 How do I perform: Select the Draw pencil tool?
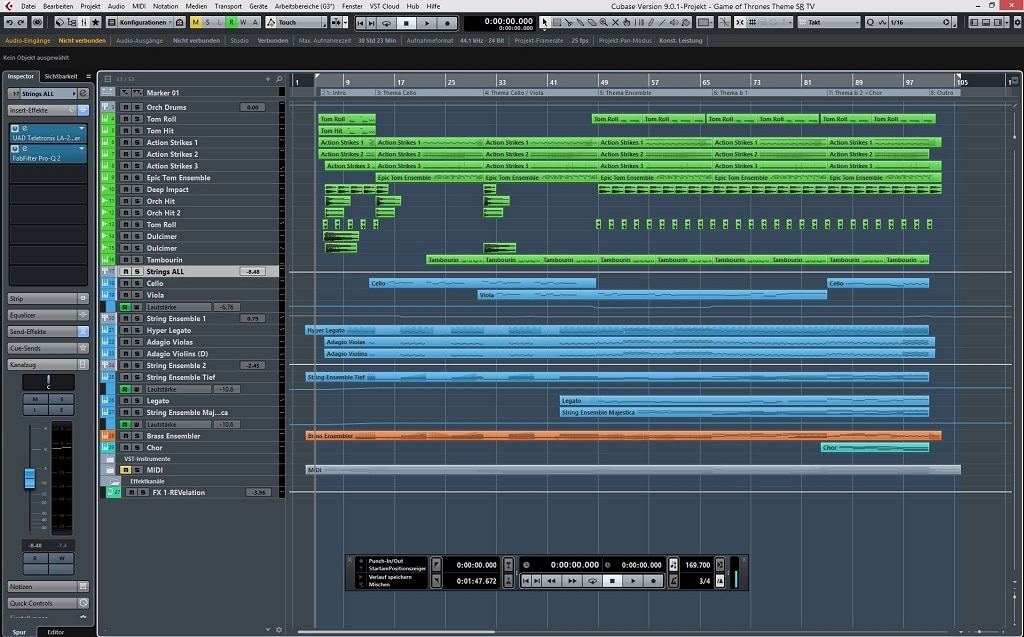tap(650, 22)
